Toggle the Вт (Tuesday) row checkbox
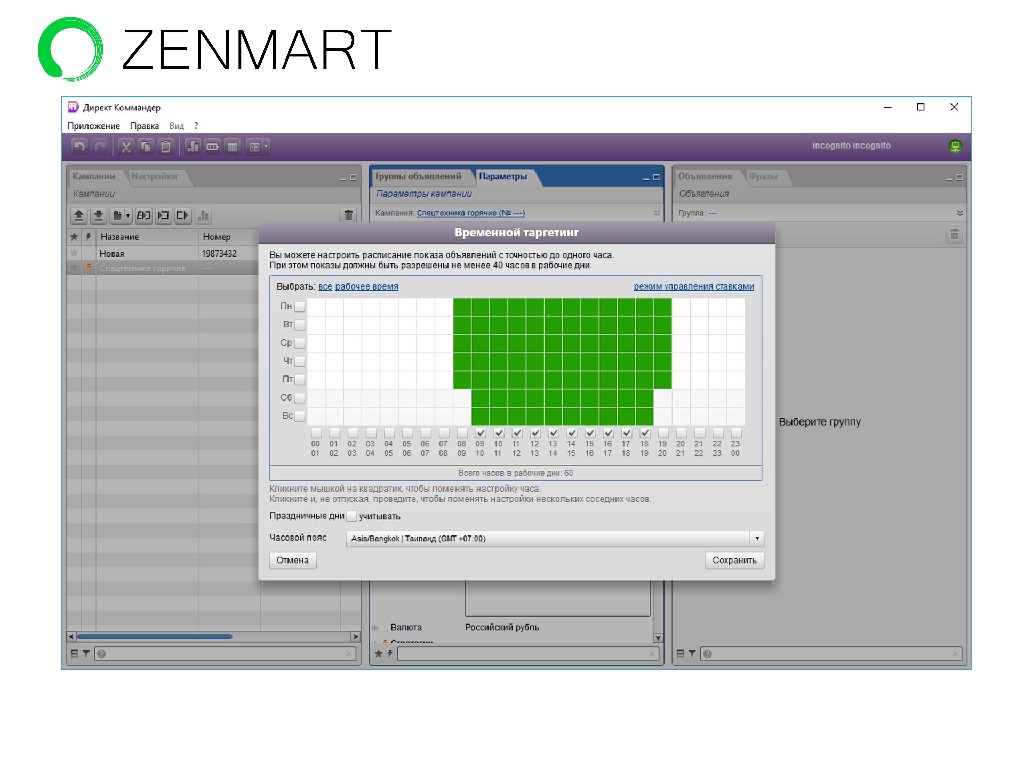The image size is (1024, 768). tap(300, 325)
